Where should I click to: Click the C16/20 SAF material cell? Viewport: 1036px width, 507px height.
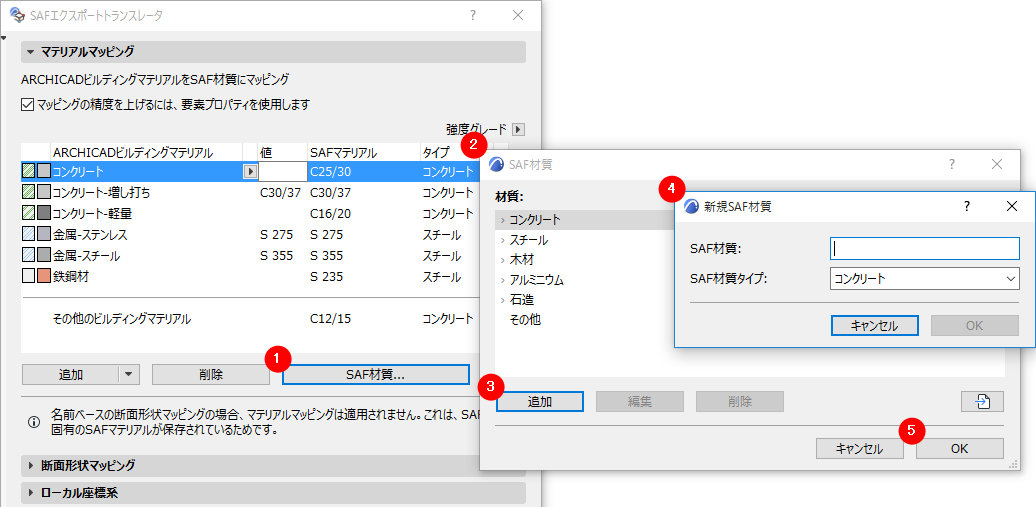click(330, 214)
